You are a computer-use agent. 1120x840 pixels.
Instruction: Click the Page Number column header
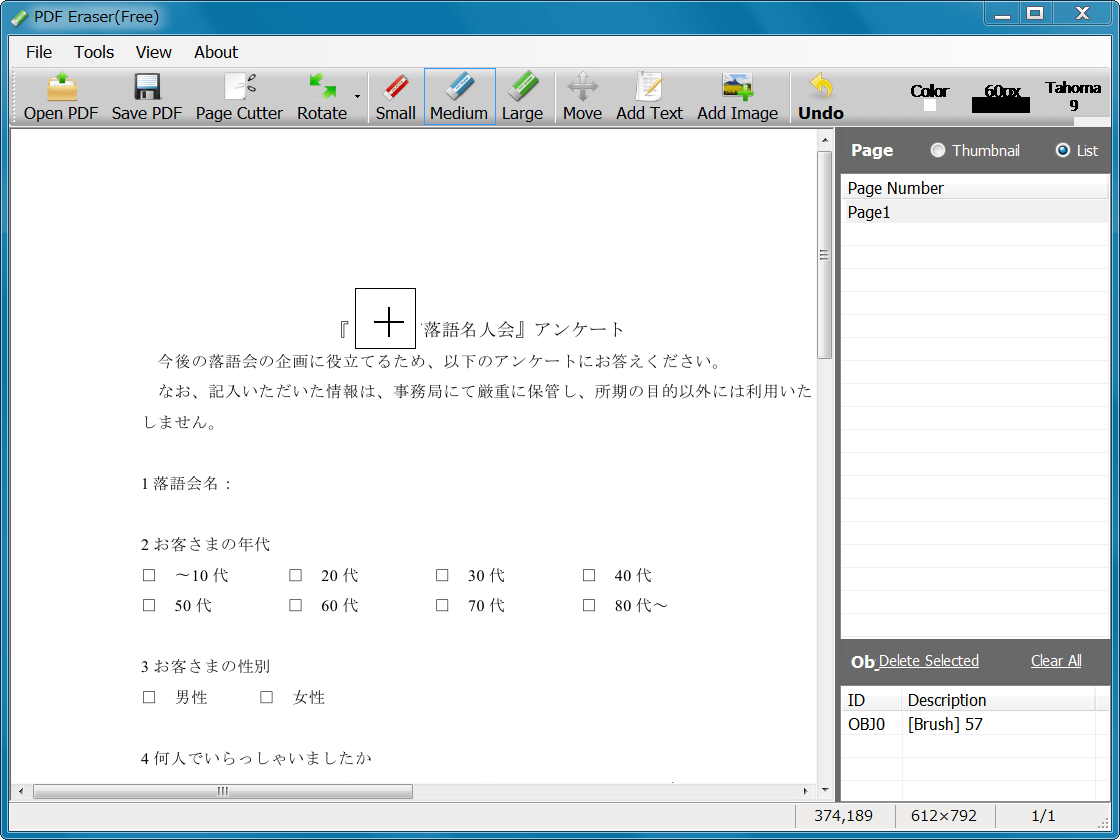(974, 188)
